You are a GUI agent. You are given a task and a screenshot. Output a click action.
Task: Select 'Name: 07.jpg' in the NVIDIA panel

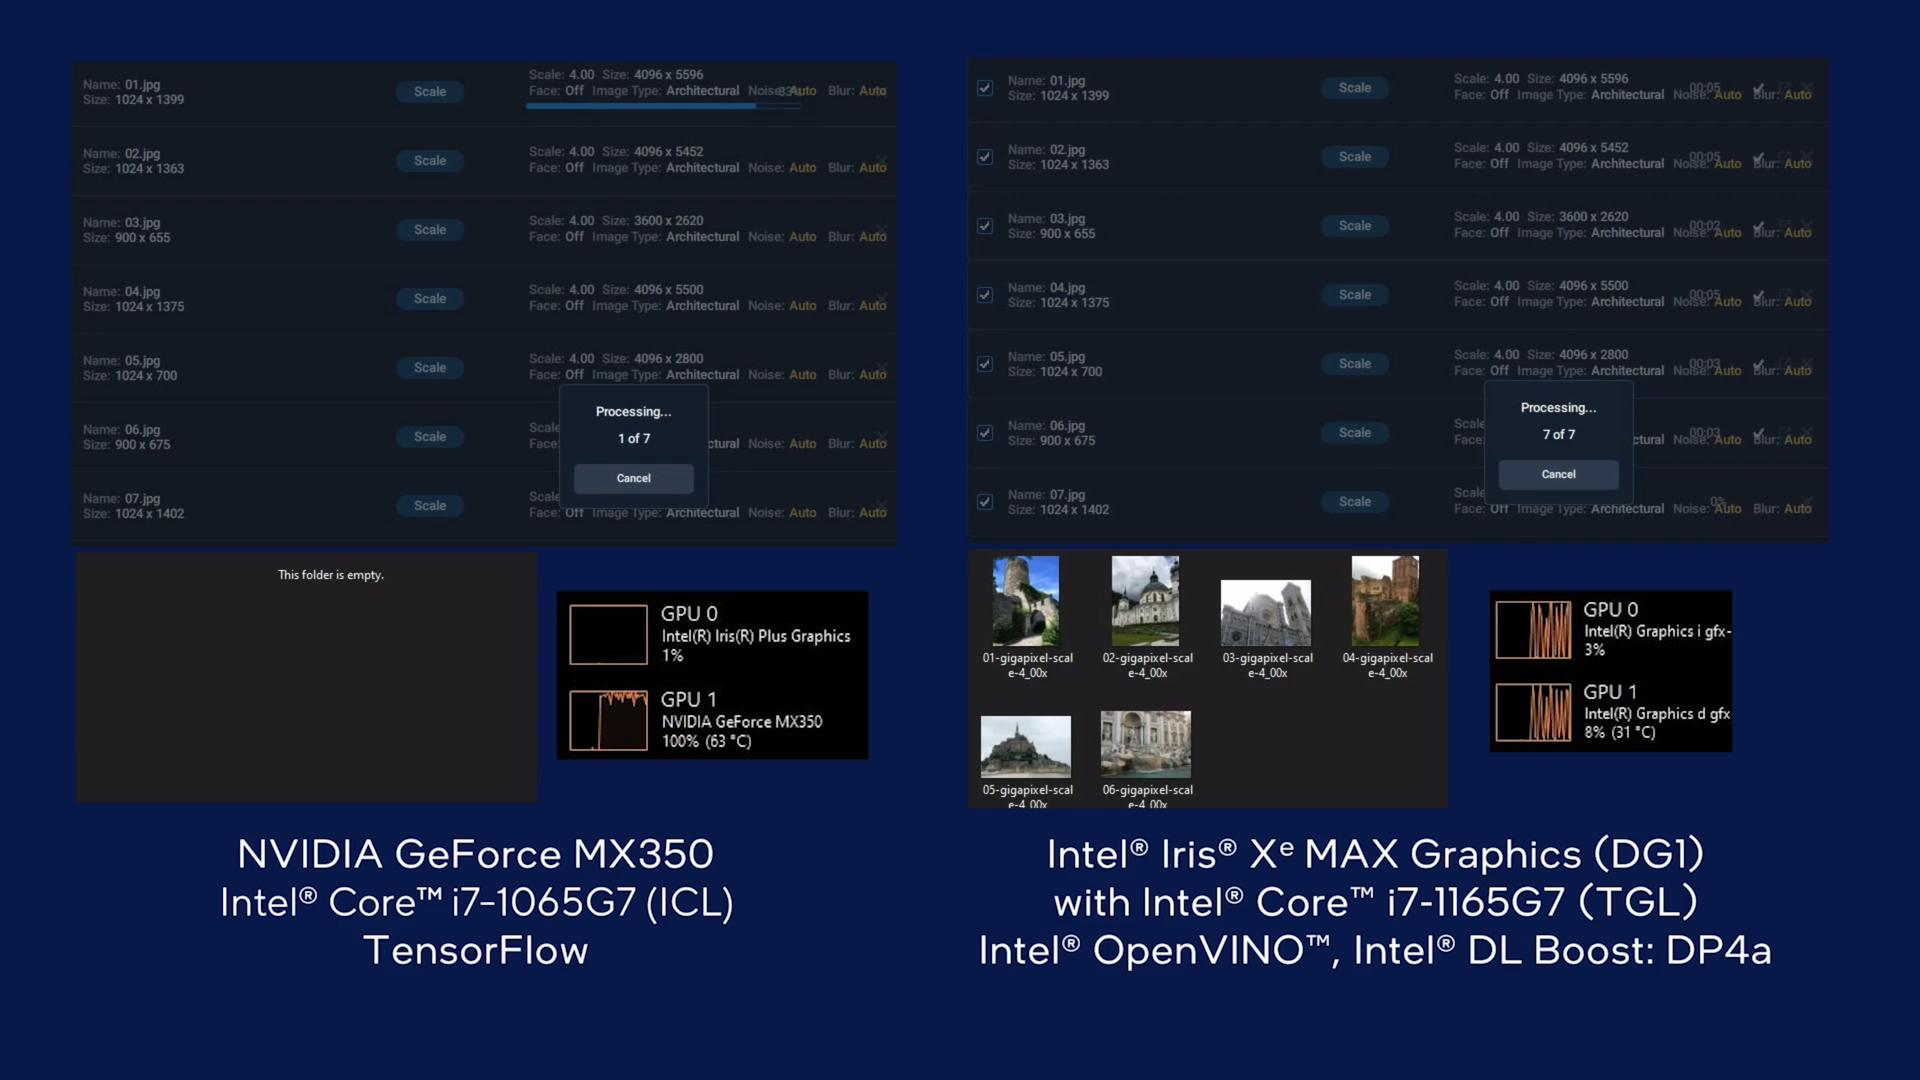click(x=122, y=499)
